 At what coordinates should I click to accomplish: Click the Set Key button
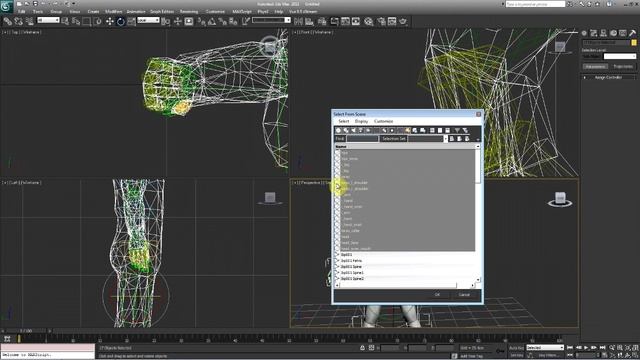516,356
